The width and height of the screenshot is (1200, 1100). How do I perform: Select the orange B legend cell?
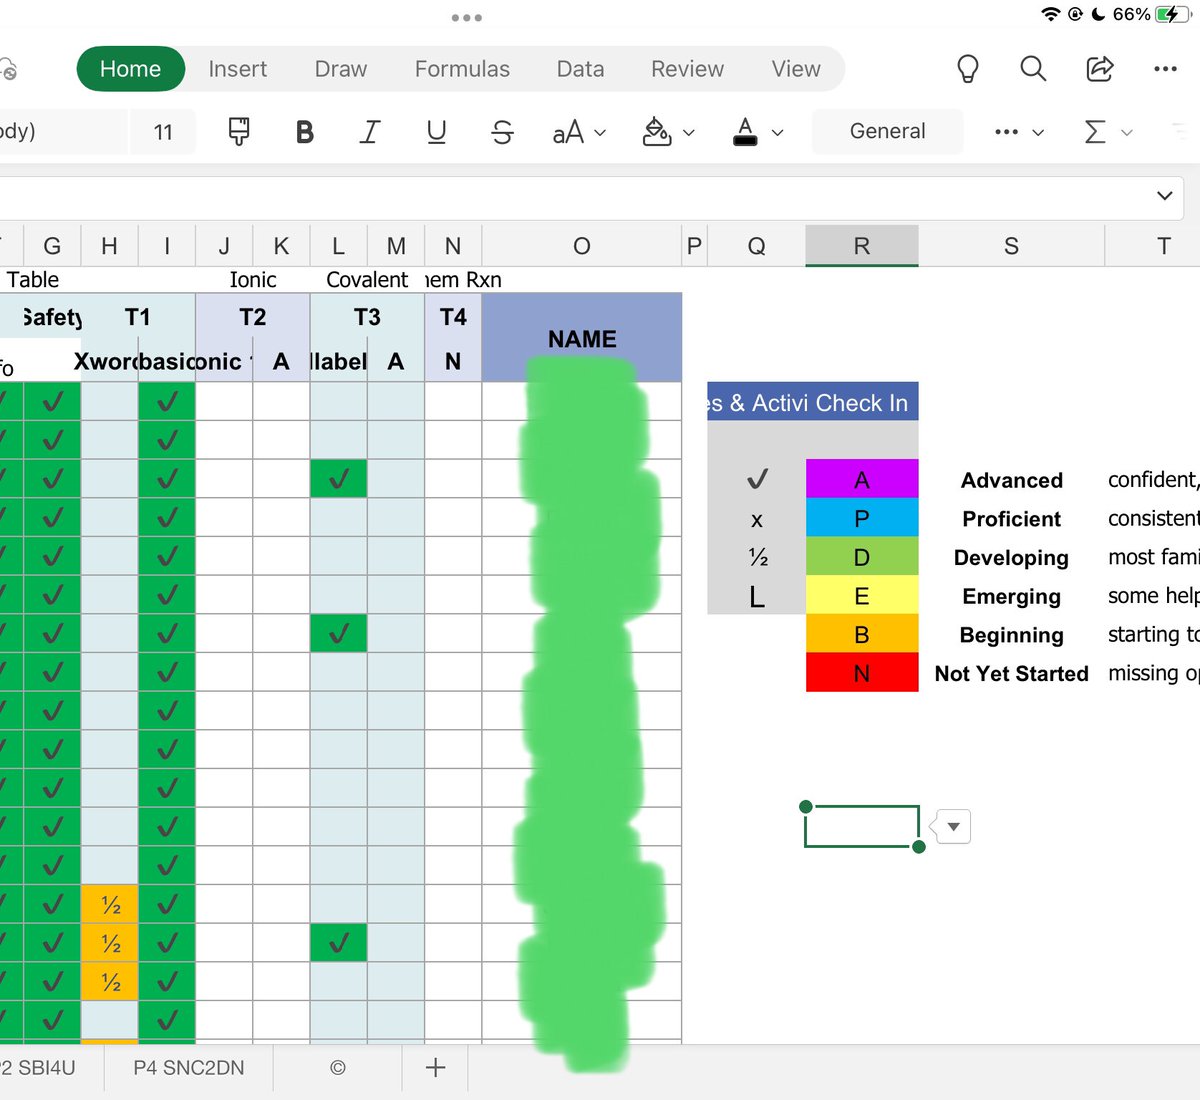(862, 634)
